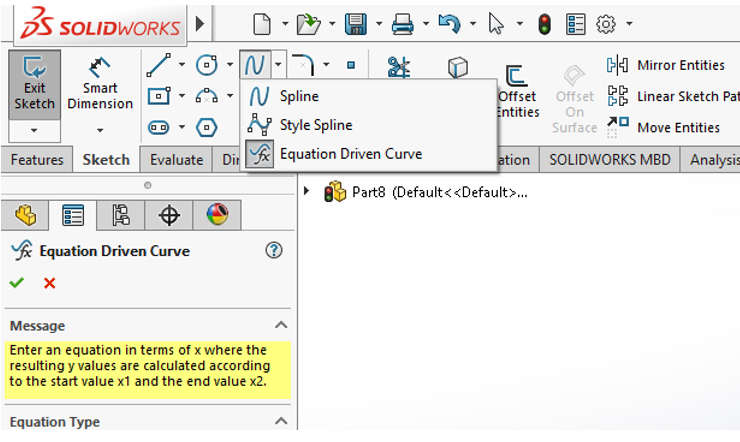Click Move Entities

pos(664,127)
